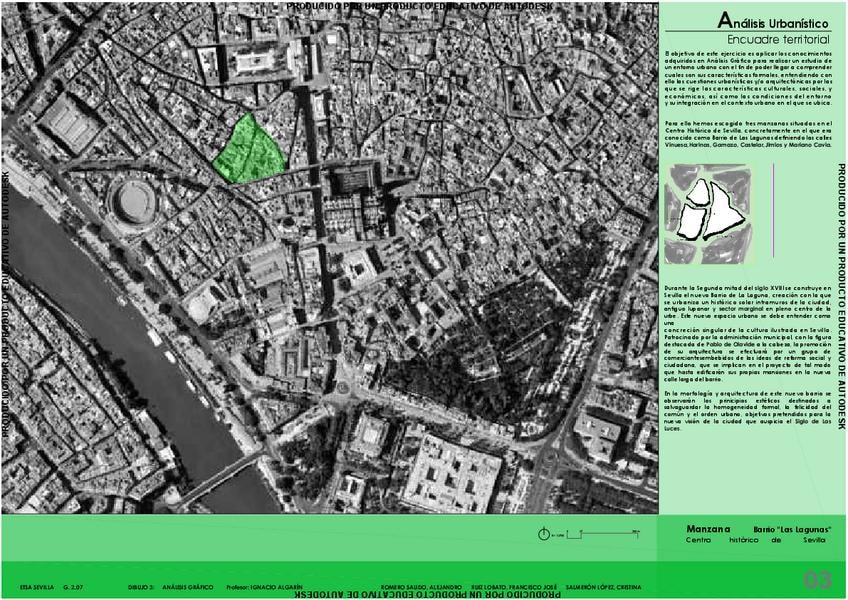Click the 'Barrio "Las Lagunas"' label
The image size is (848, 600).
[x=792, y=530]
